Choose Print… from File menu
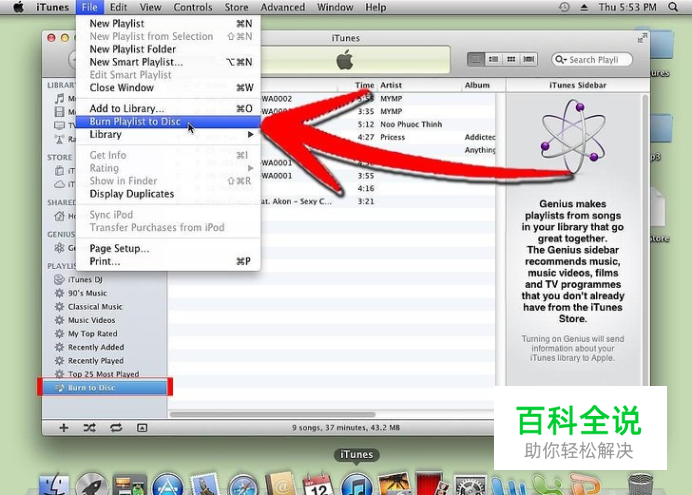This screenshot has width=692, height=495. pyautogui.click(x=168, y=261)
